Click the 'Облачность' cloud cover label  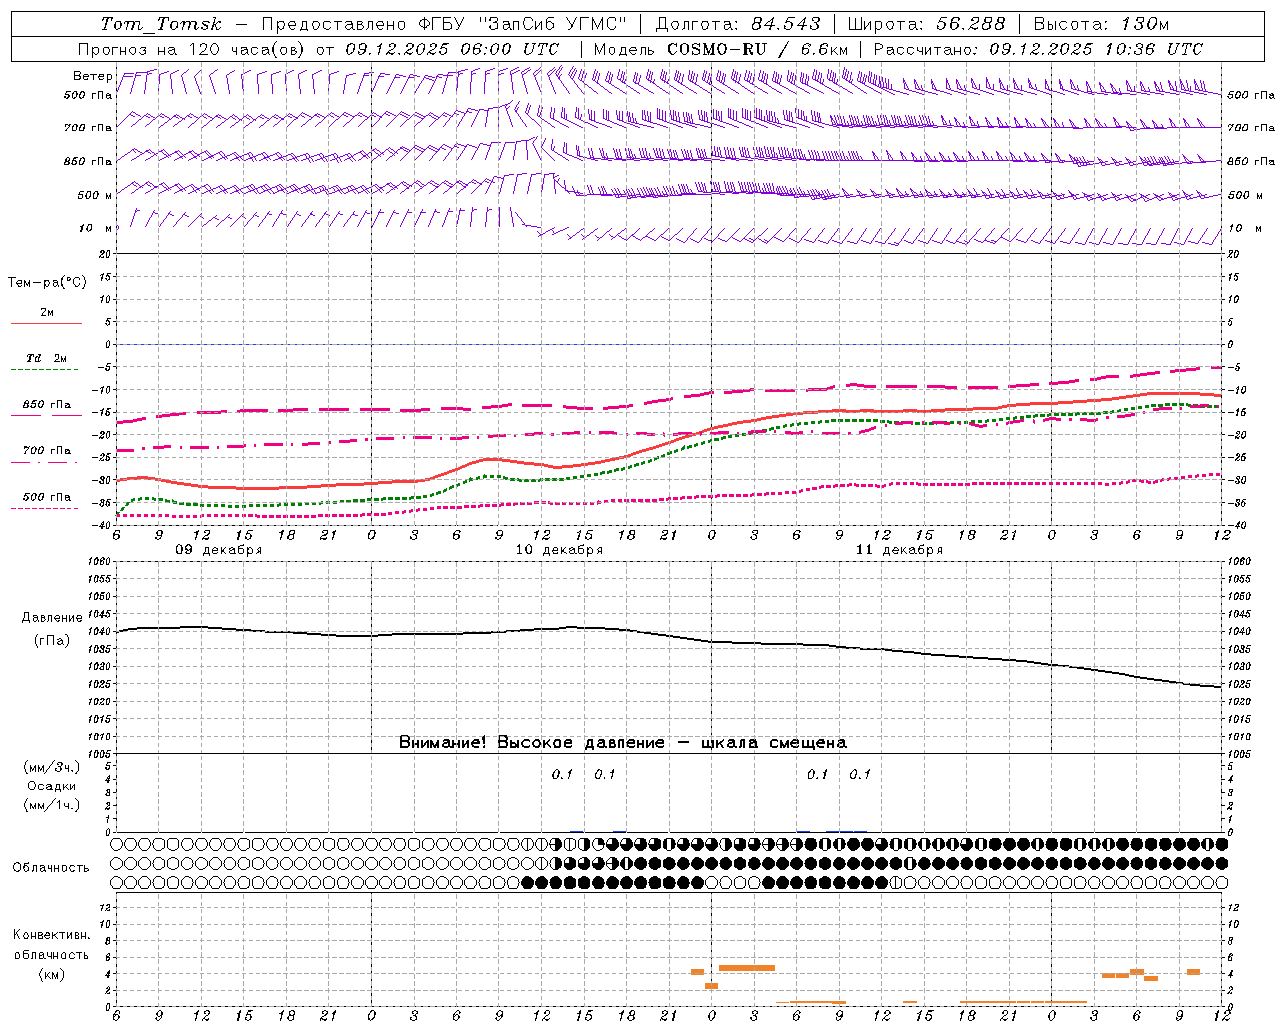[51, 868]
